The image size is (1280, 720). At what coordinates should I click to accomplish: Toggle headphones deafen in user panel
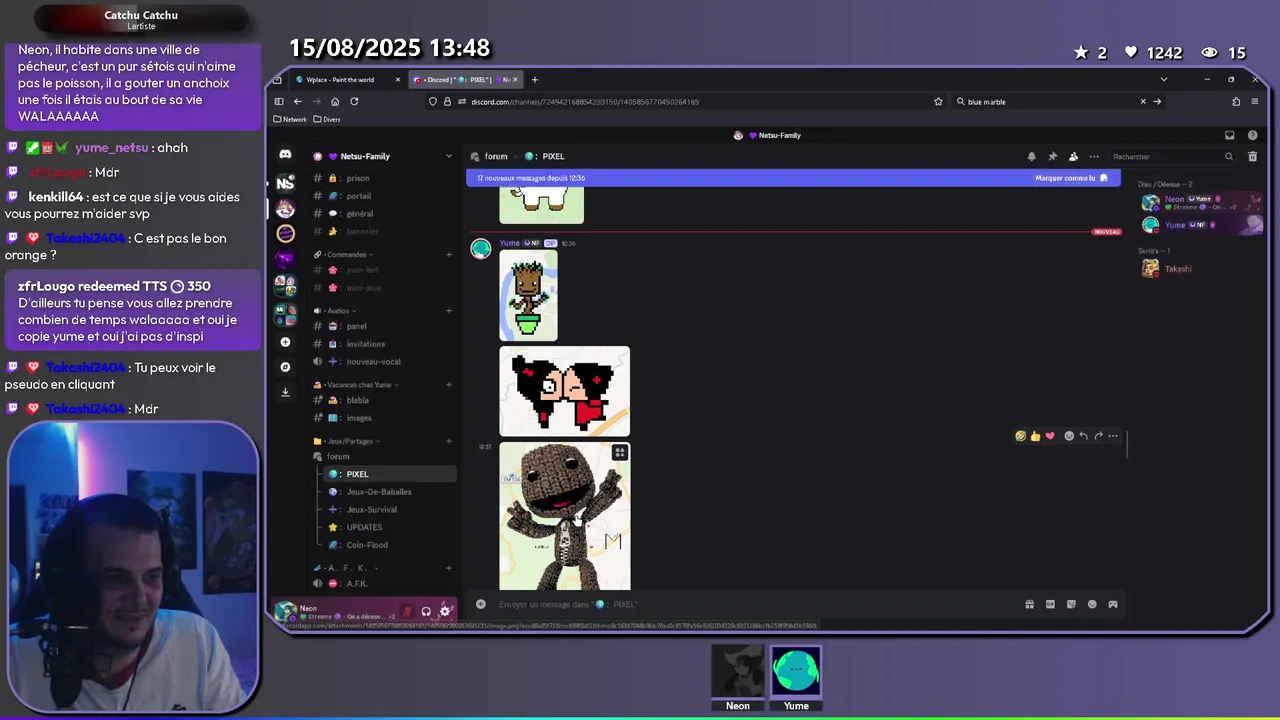(x=426, y=611)
